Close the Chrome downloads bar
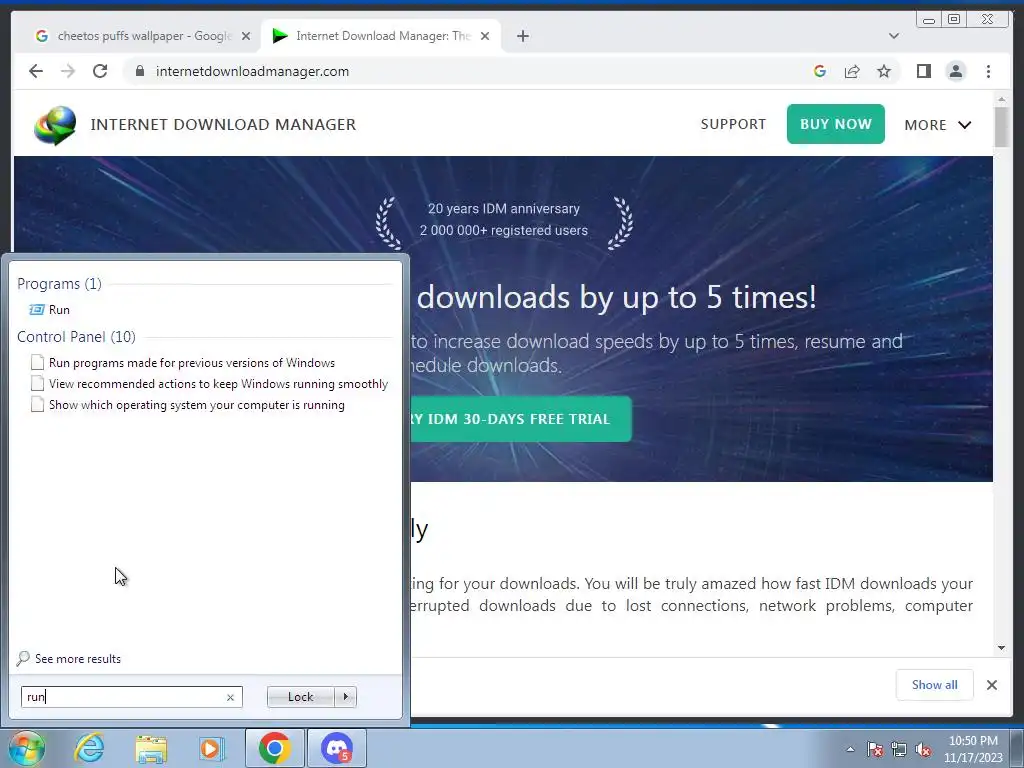Screen dimensions: 1024x768 (991, 684)
